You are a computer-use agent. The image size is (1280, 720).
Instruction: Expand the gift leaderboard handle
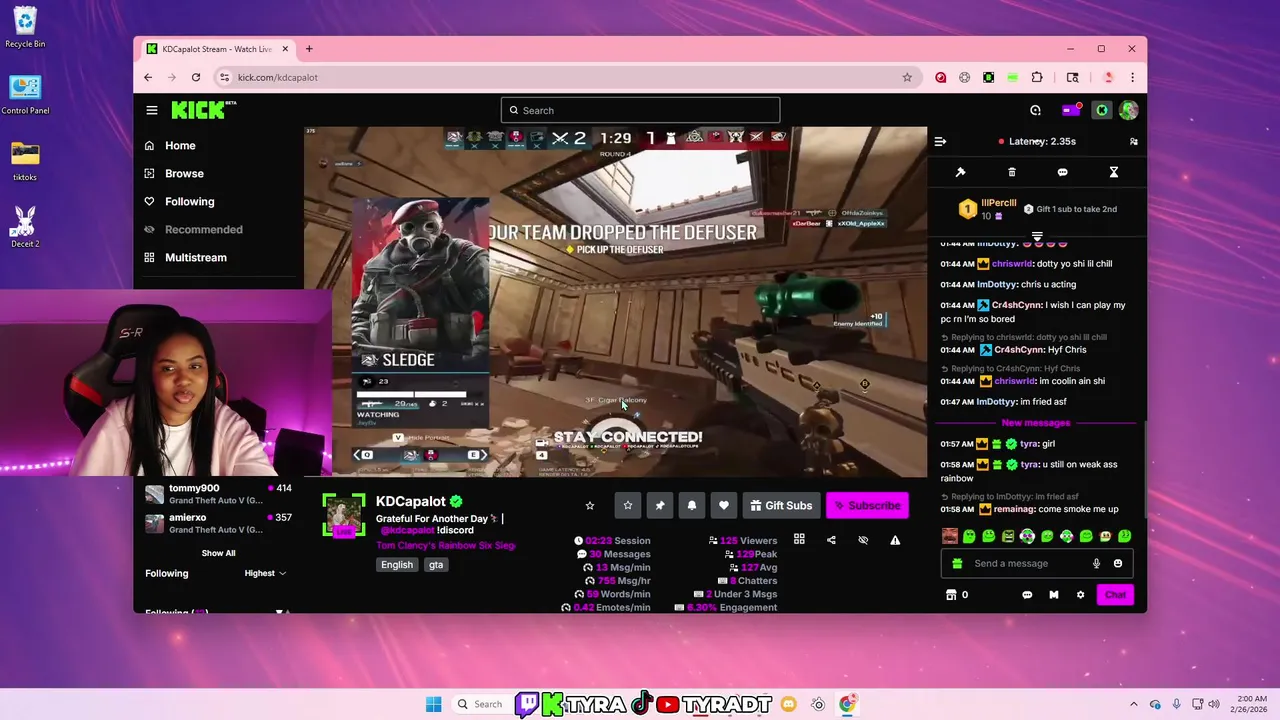pyautogui.click(x=1037, y=236)
